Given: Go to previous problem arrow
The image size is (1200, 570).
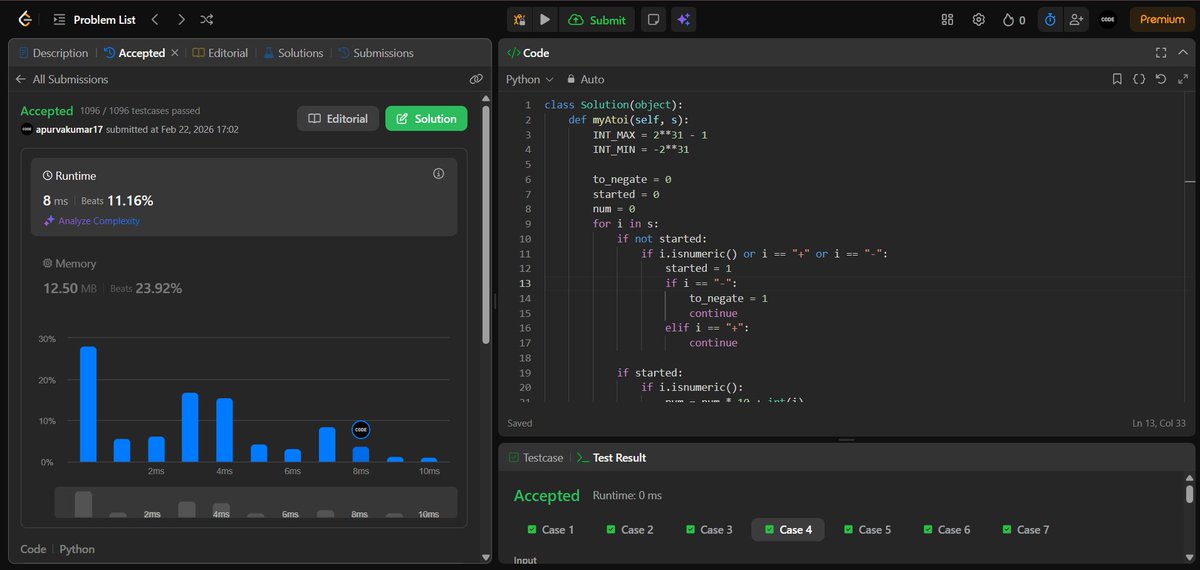Looking at the screenshot, I should (x=154, y=19).
